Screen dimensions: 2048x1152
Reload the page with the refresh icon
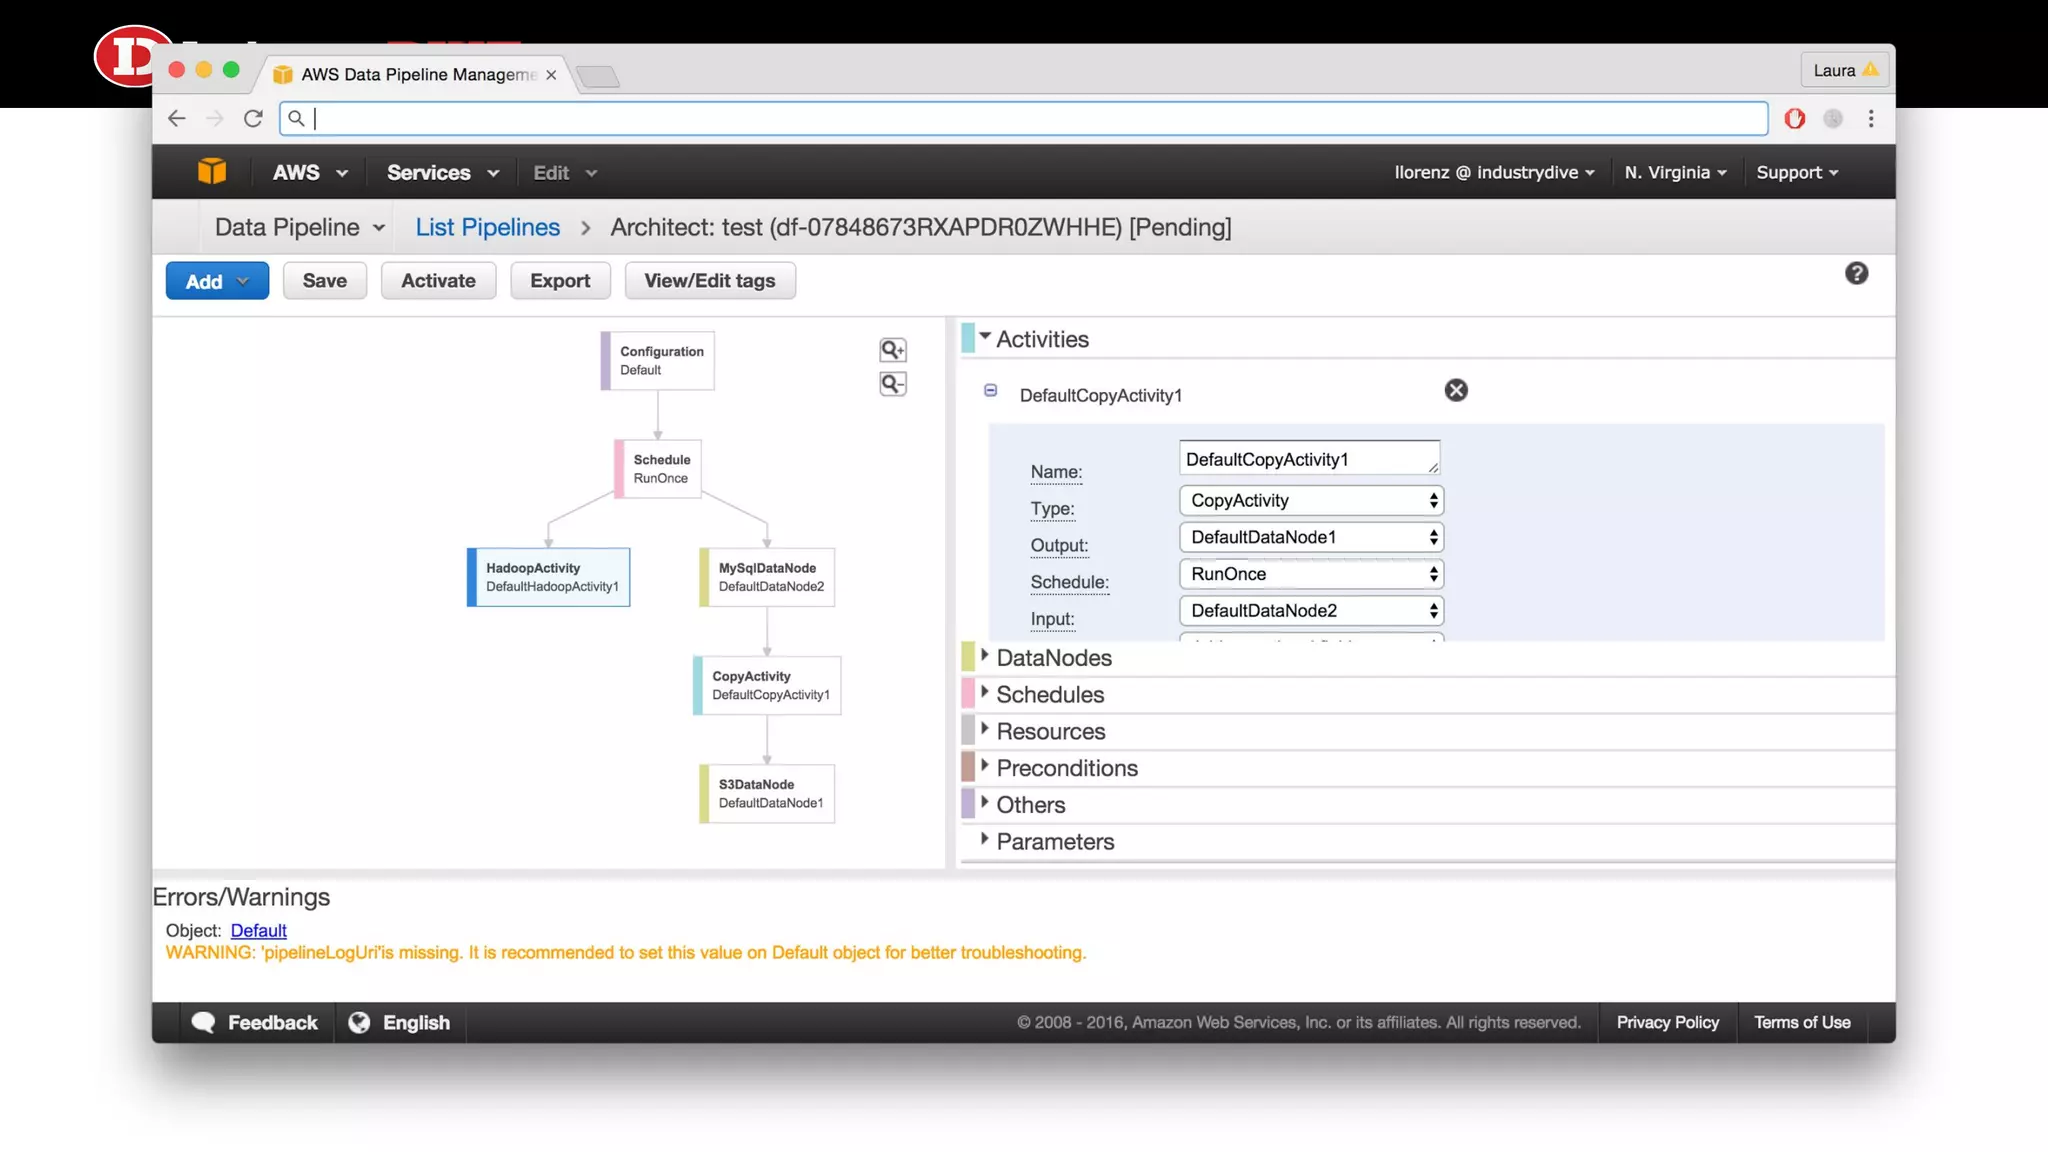pos(253,119)
